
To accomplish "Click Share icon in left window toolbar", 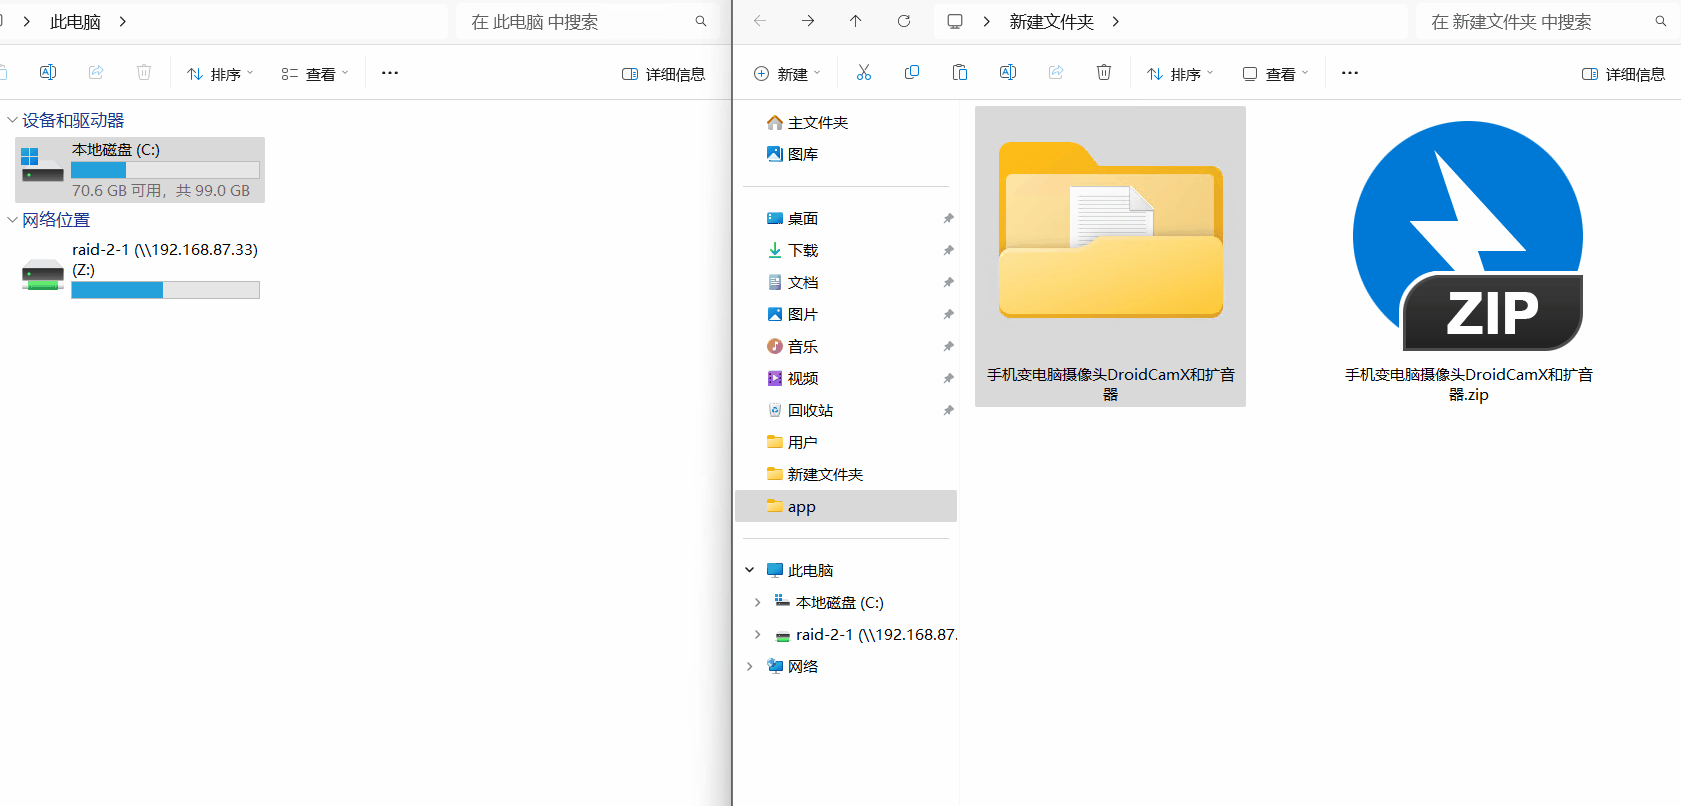I will coord(96,73).
